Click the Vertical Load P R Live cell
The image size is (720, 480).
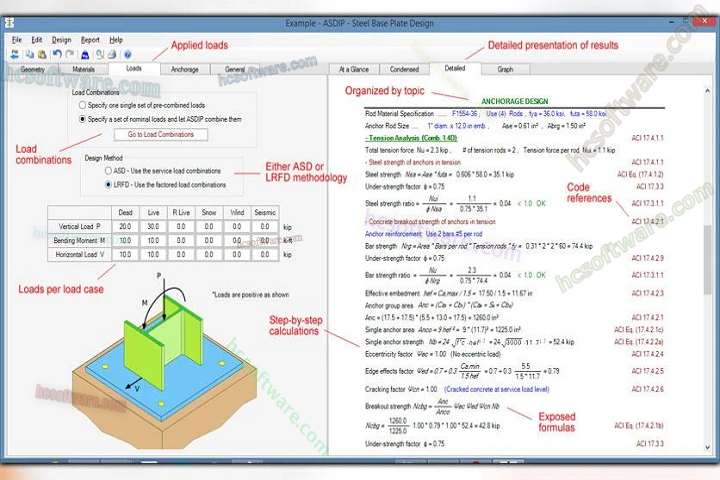click(181, 226)
